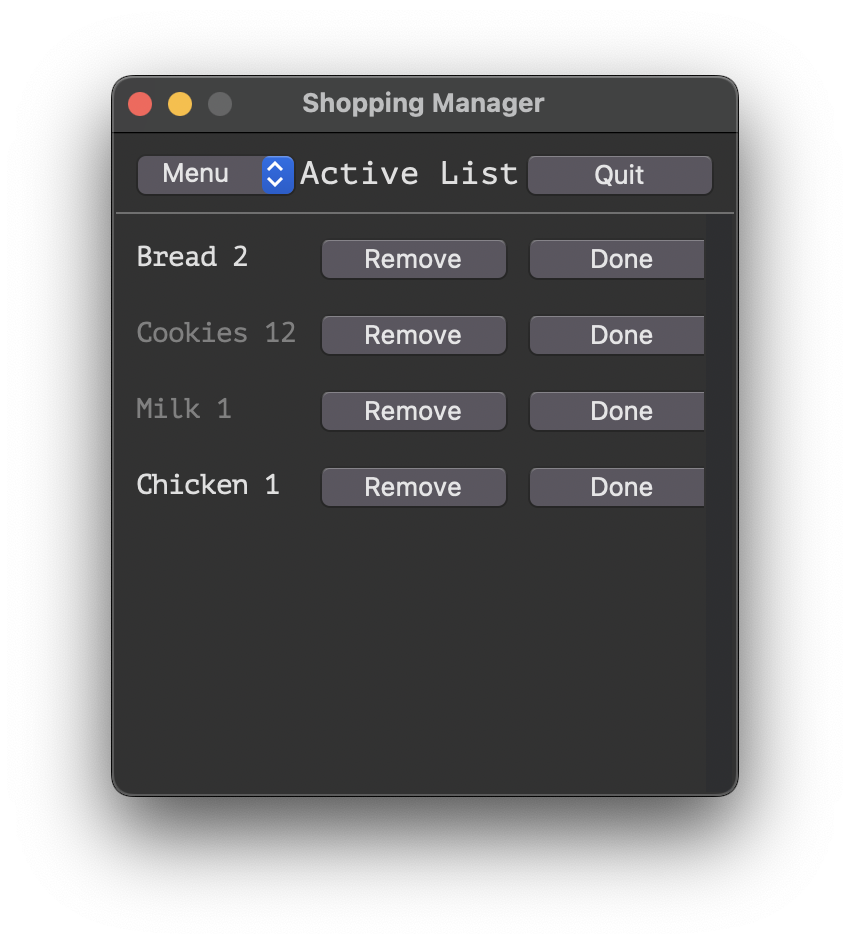Remove Milk from the list
Screen dimensions: 850x944
click(x=413, y=411)
